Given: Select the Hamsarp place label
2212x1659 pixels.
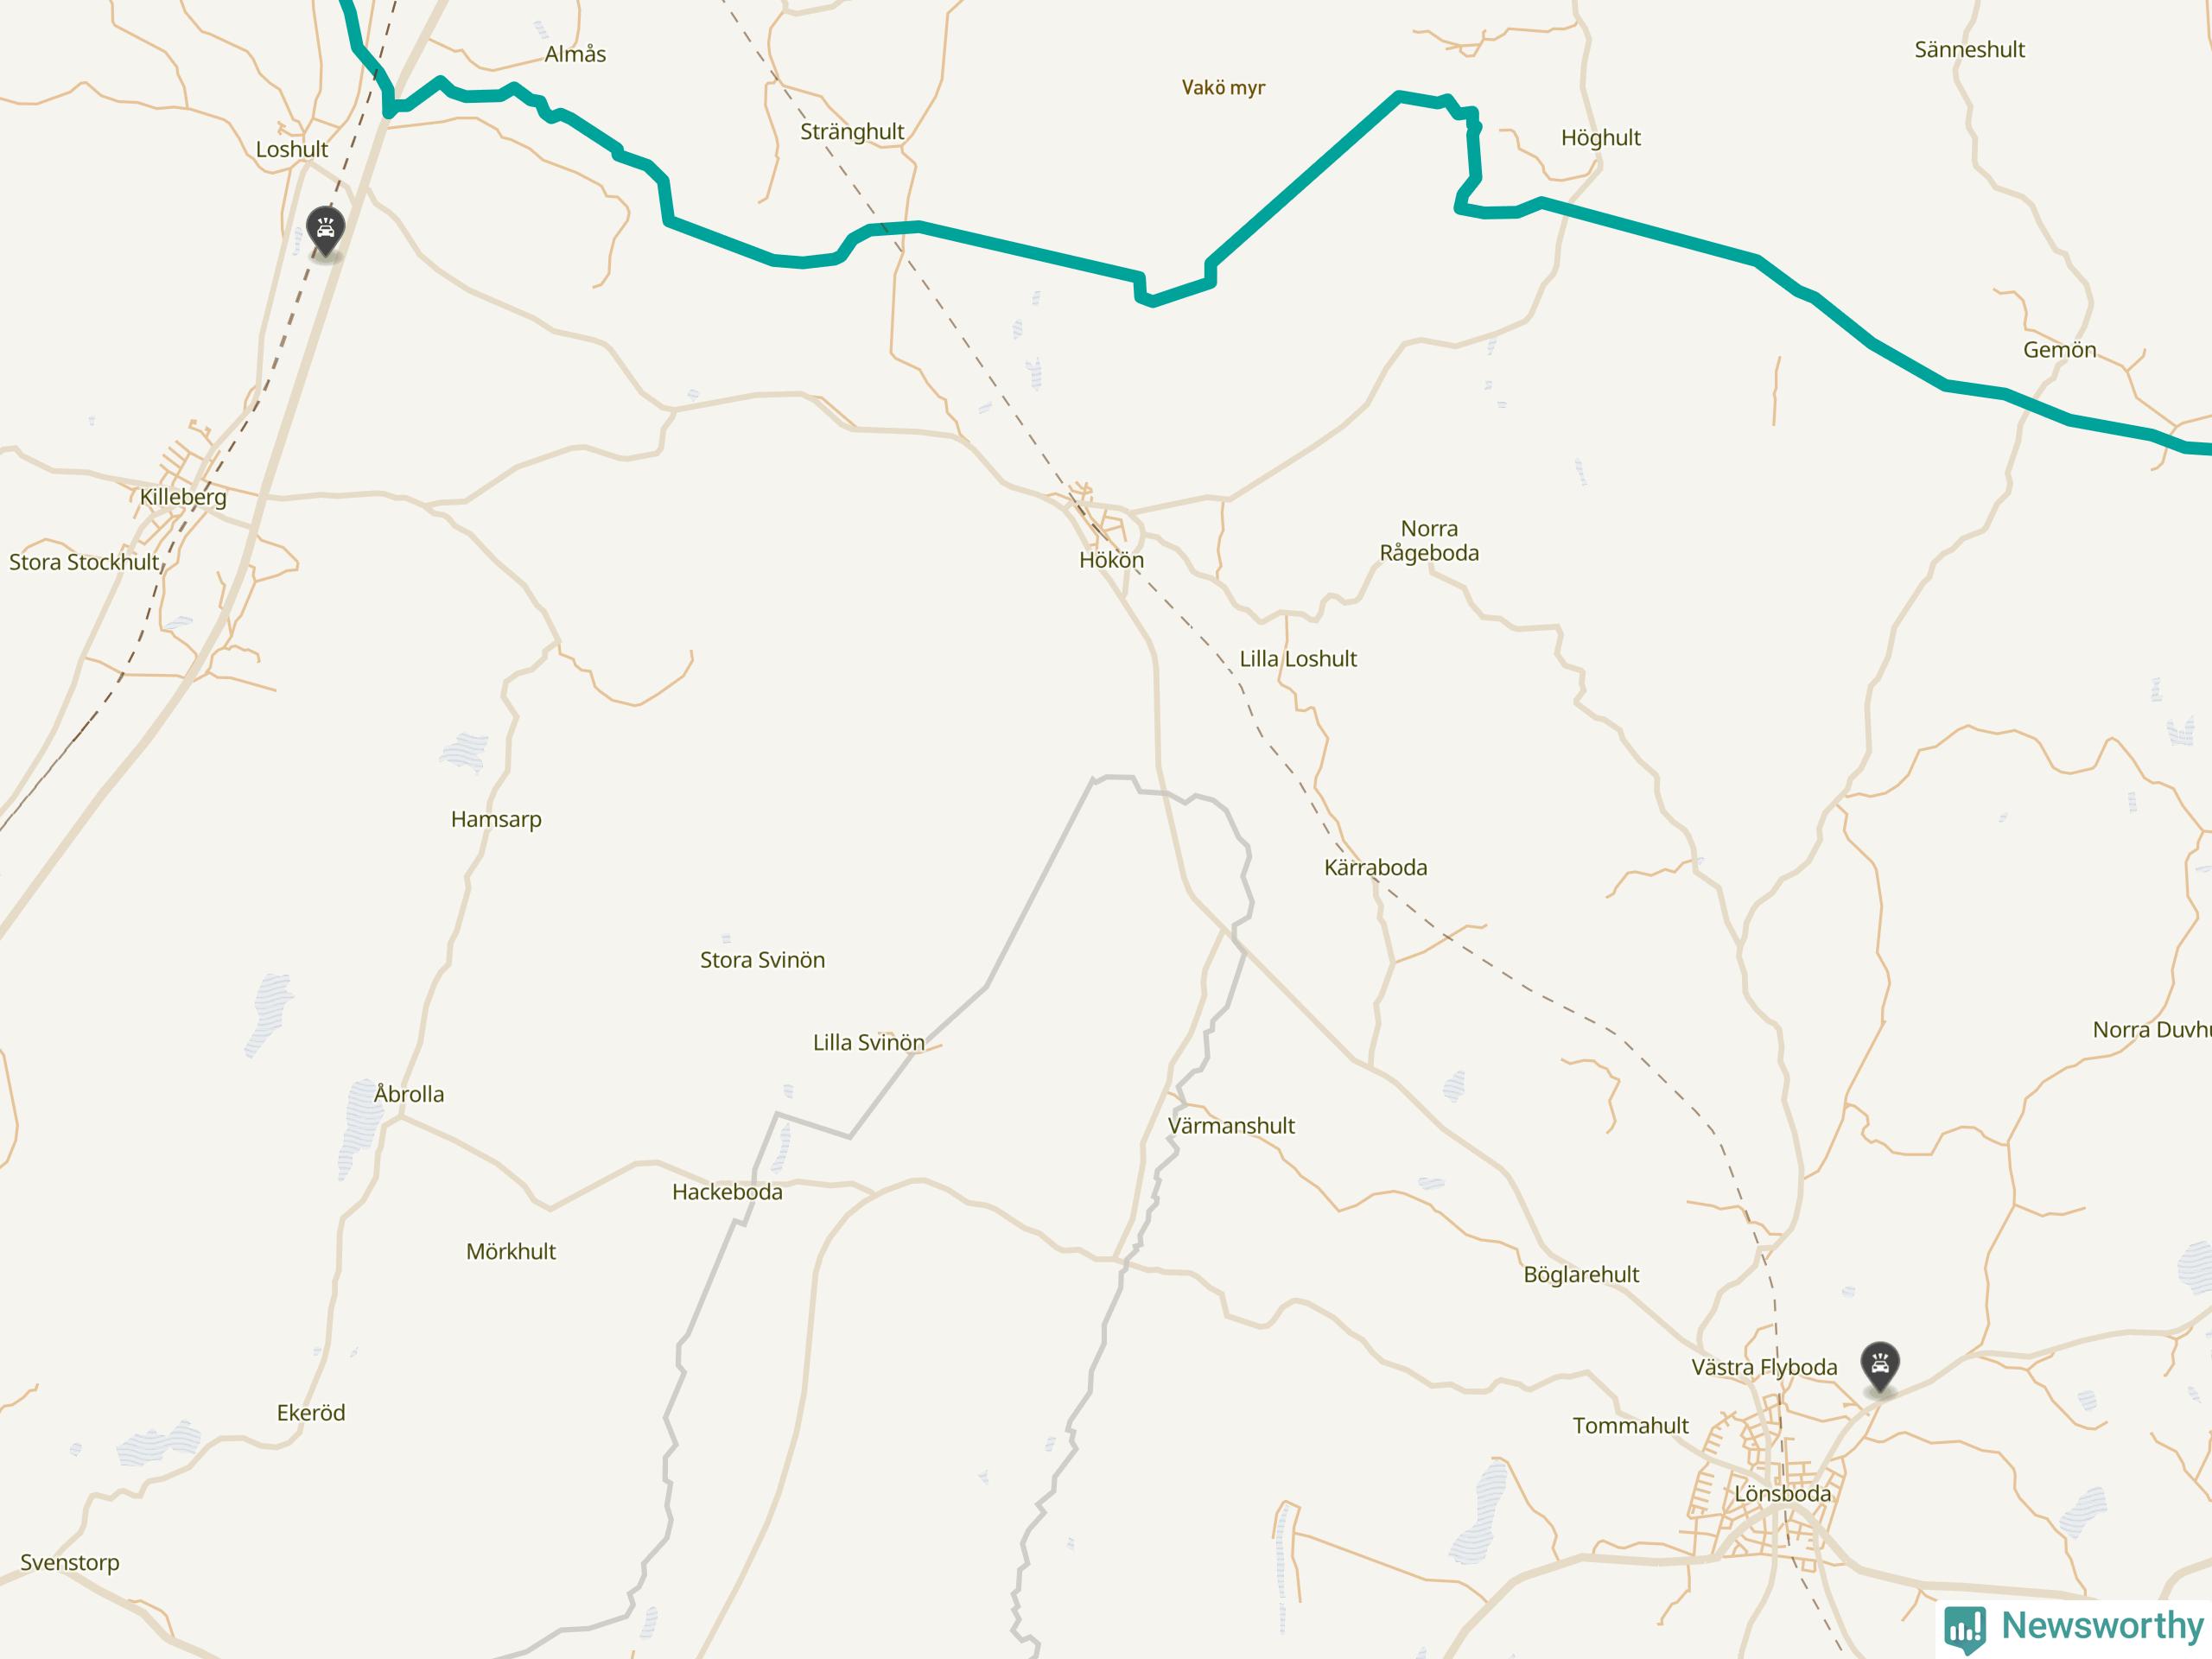Looking at the screenshot, I should point(496,820).
